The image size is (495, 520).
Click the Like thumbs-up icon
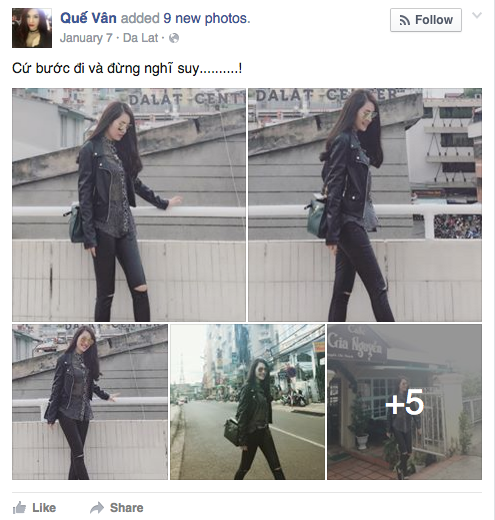[x=19, y=508]
